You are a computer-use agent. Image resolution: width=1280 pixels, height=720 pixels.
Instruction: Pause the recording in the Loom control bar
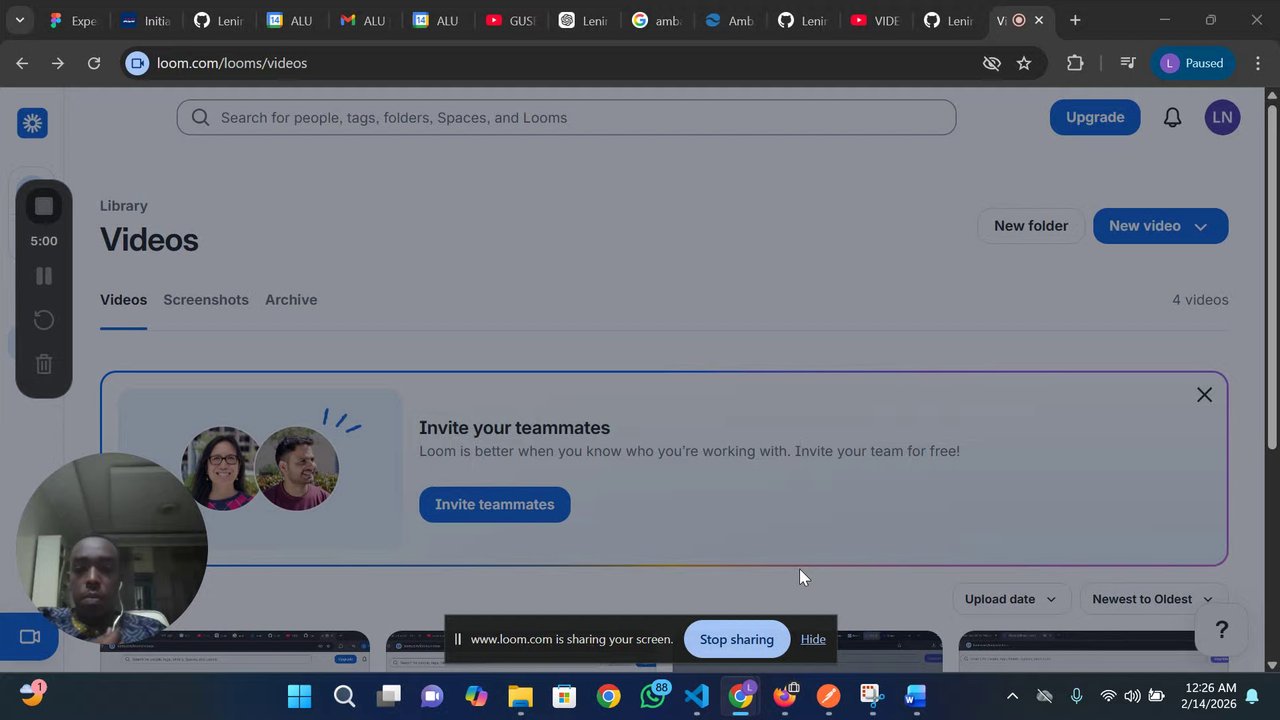44,276
